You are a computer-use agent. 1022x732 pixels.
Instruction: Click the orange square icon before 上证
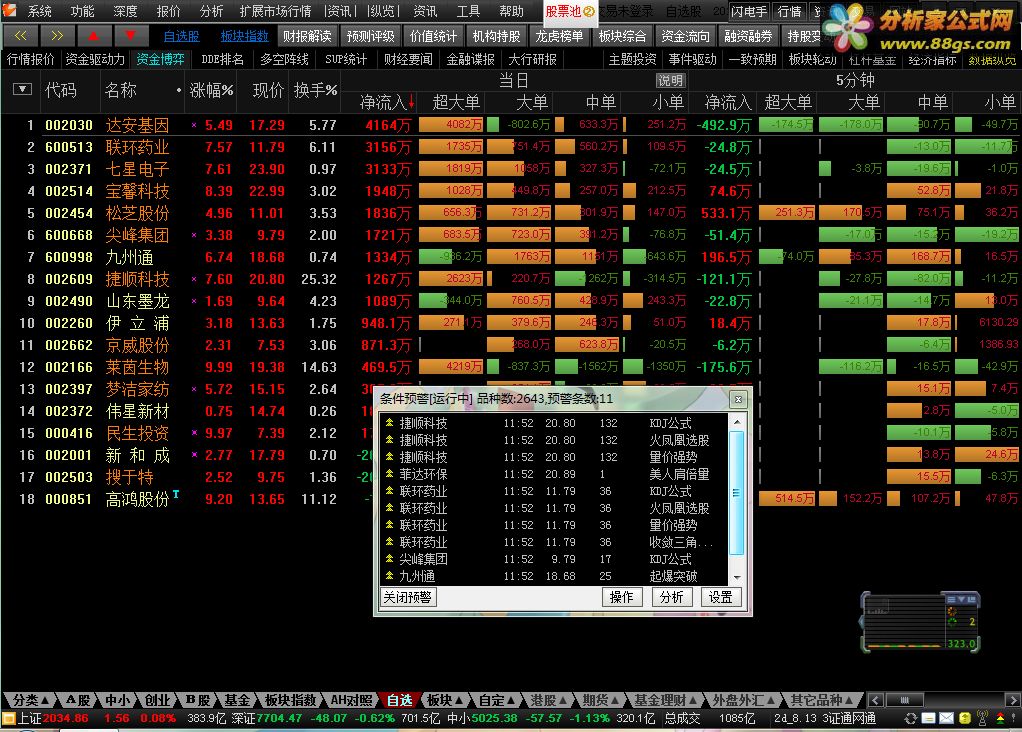pyautogui.click(x=8, y=718)
